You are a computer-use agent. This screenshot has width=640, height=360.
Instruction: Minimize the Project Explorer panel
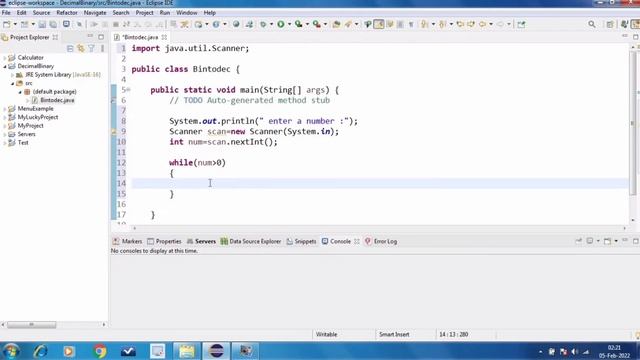(x=90, y=37)
